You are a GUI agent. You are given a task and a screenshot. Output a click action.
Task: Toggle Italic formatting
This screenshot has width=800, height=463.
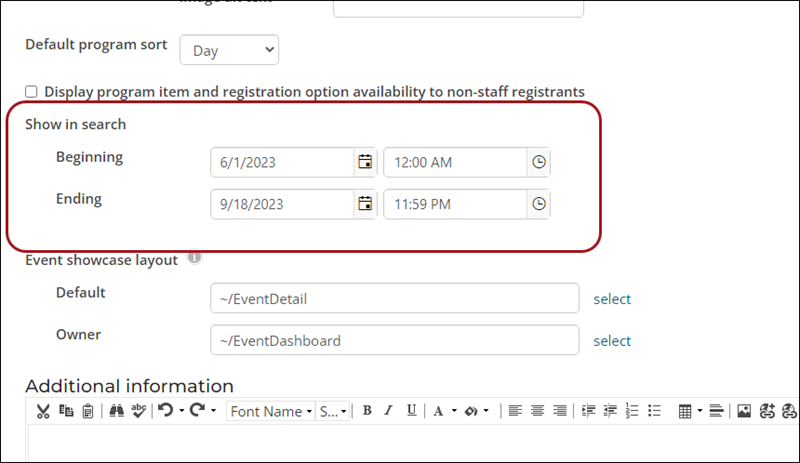click(x=389, y=410)
